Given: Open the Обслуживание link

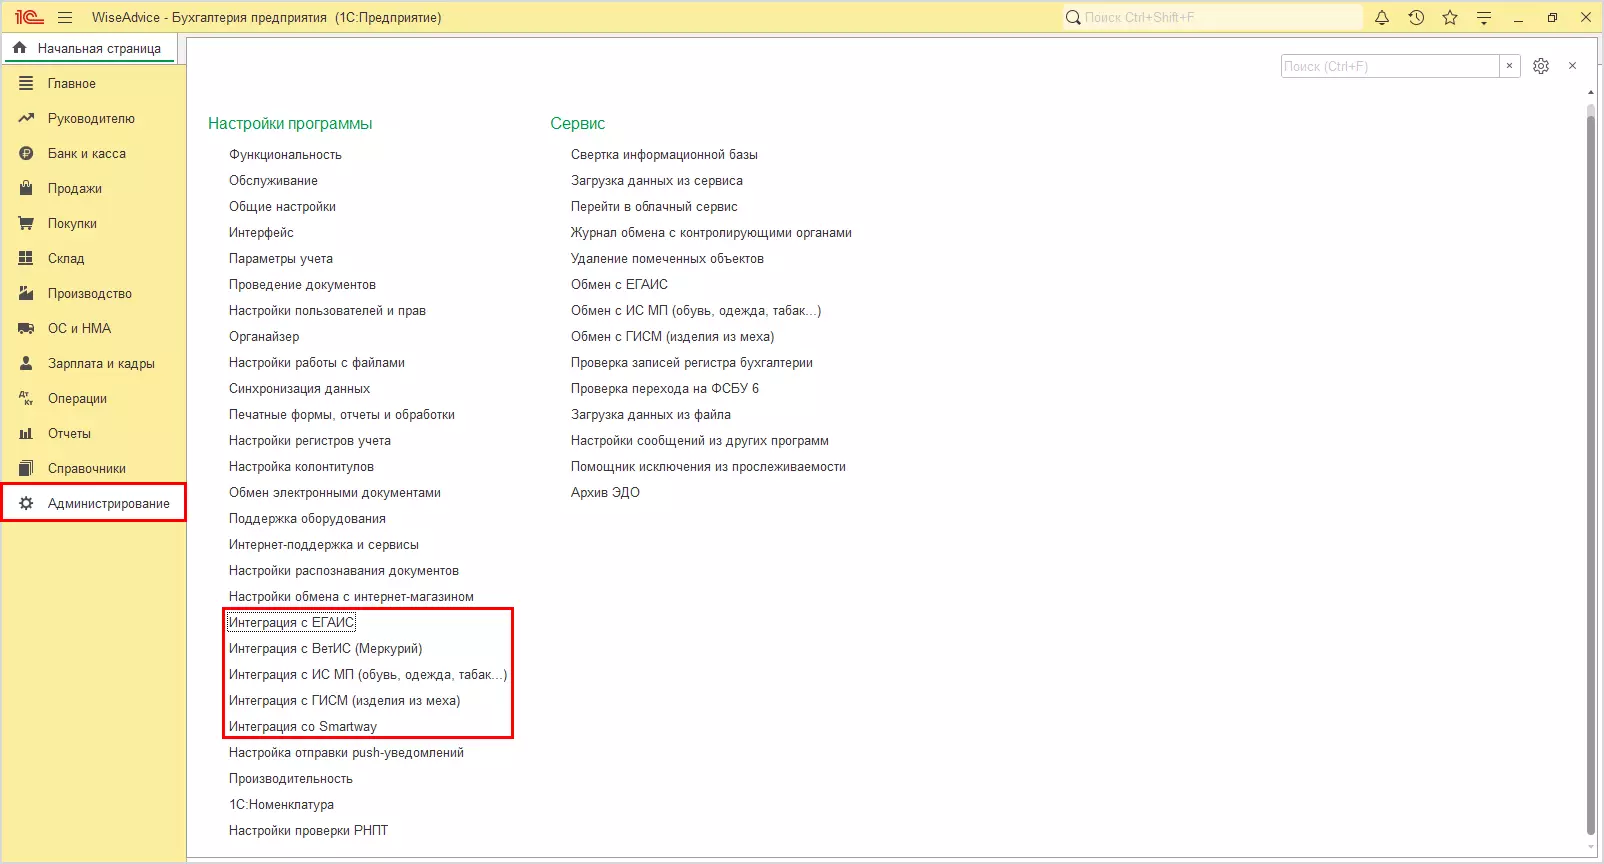Looking at the screenshot, I should pyautogui.click(x=273, y=181).
